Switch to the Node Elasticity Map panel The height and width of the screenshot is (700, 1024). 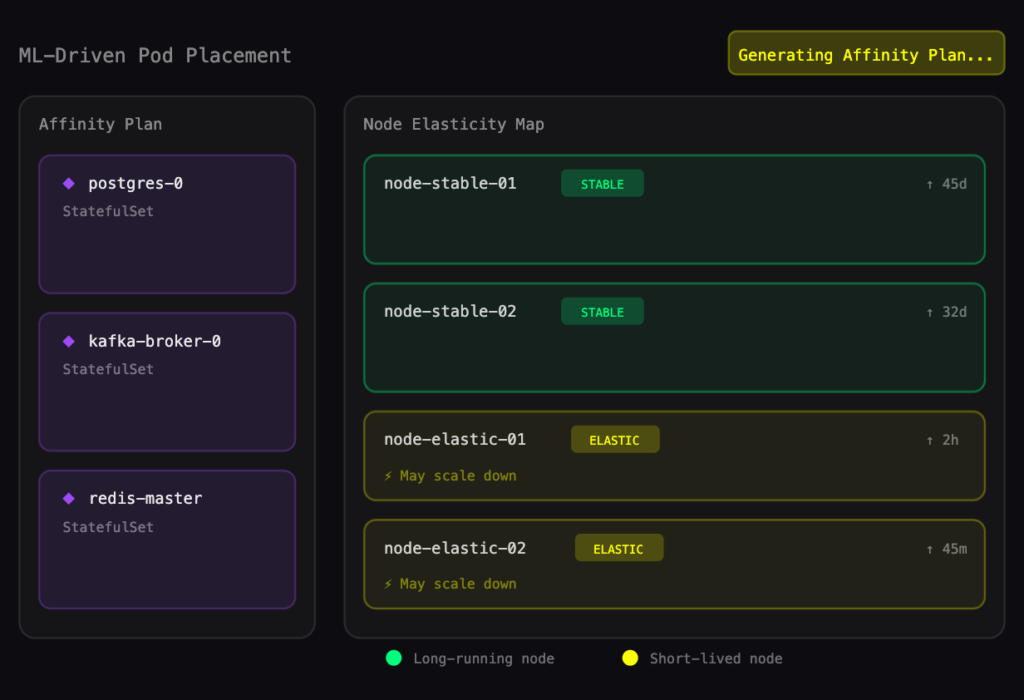pyautogui.click(x=452, y=124)
